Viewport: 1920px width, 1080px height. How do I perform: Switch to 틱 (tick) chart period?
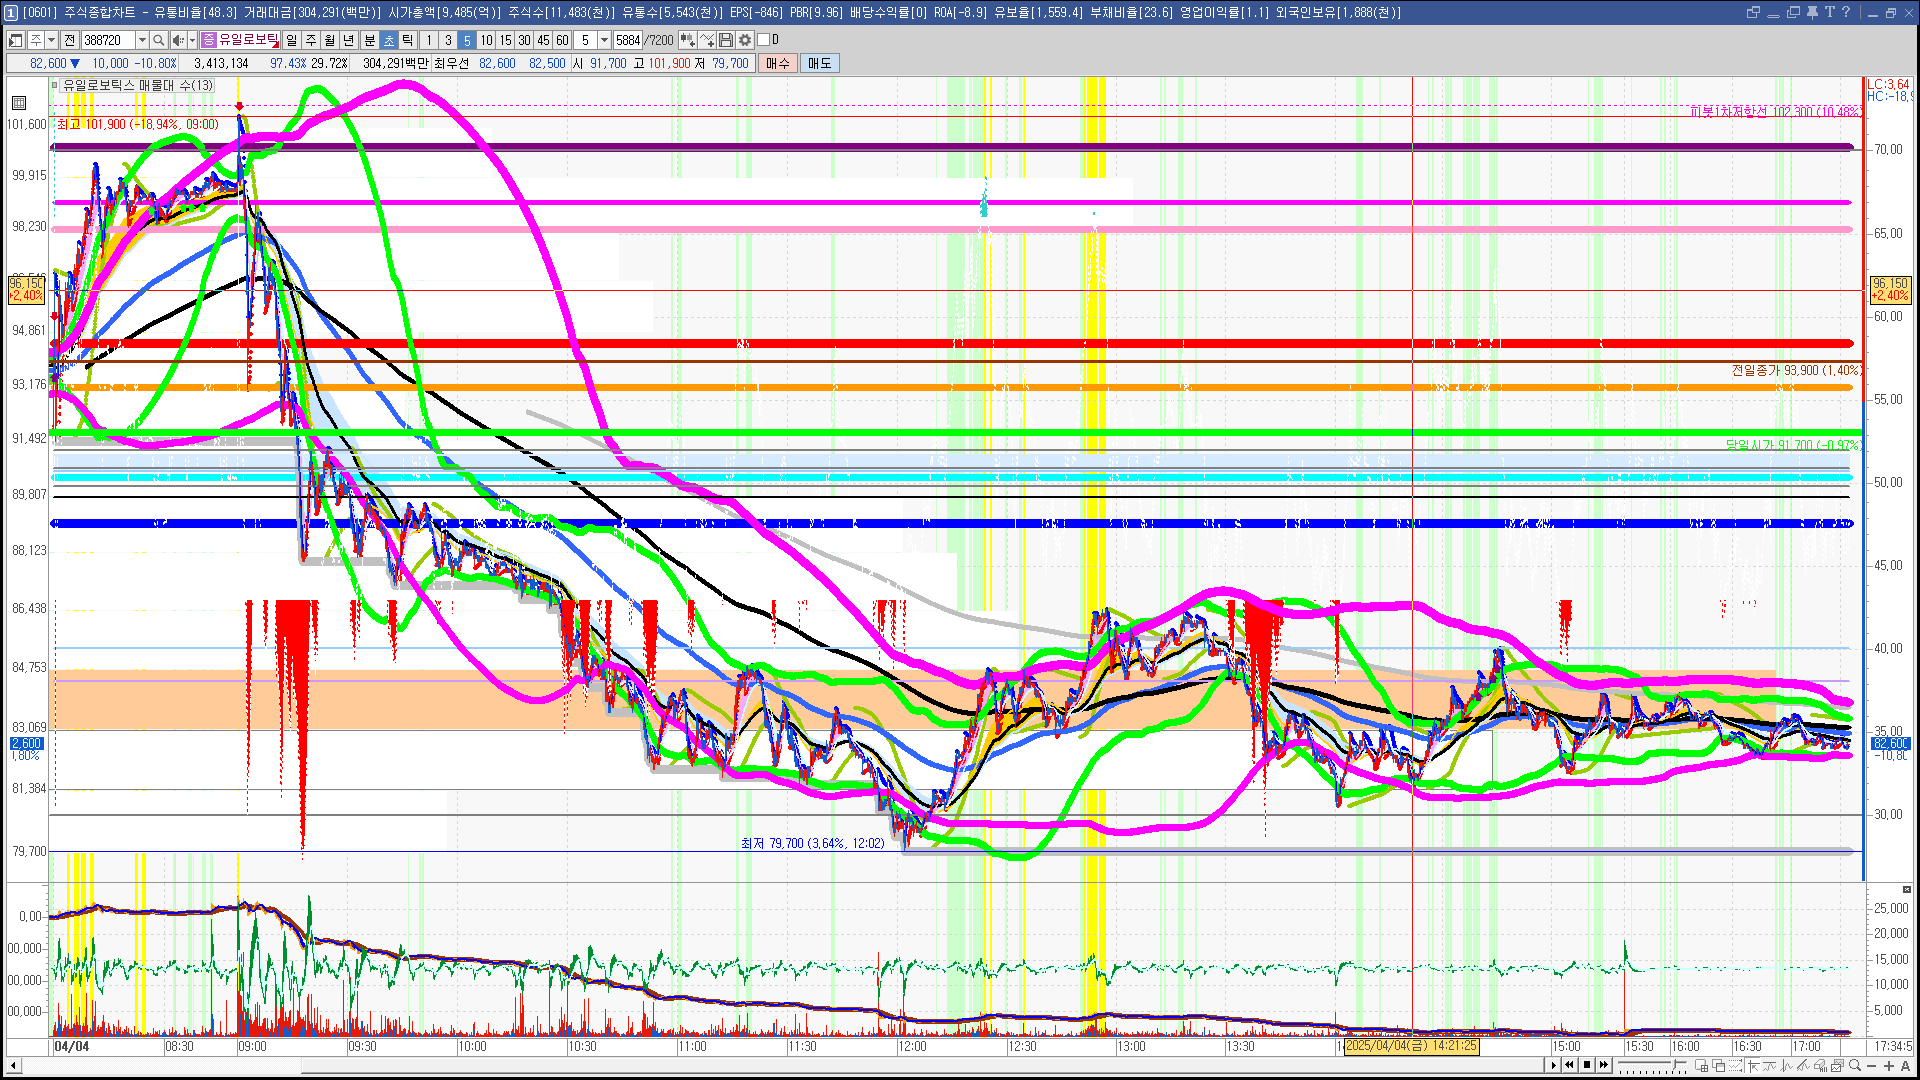408,40
